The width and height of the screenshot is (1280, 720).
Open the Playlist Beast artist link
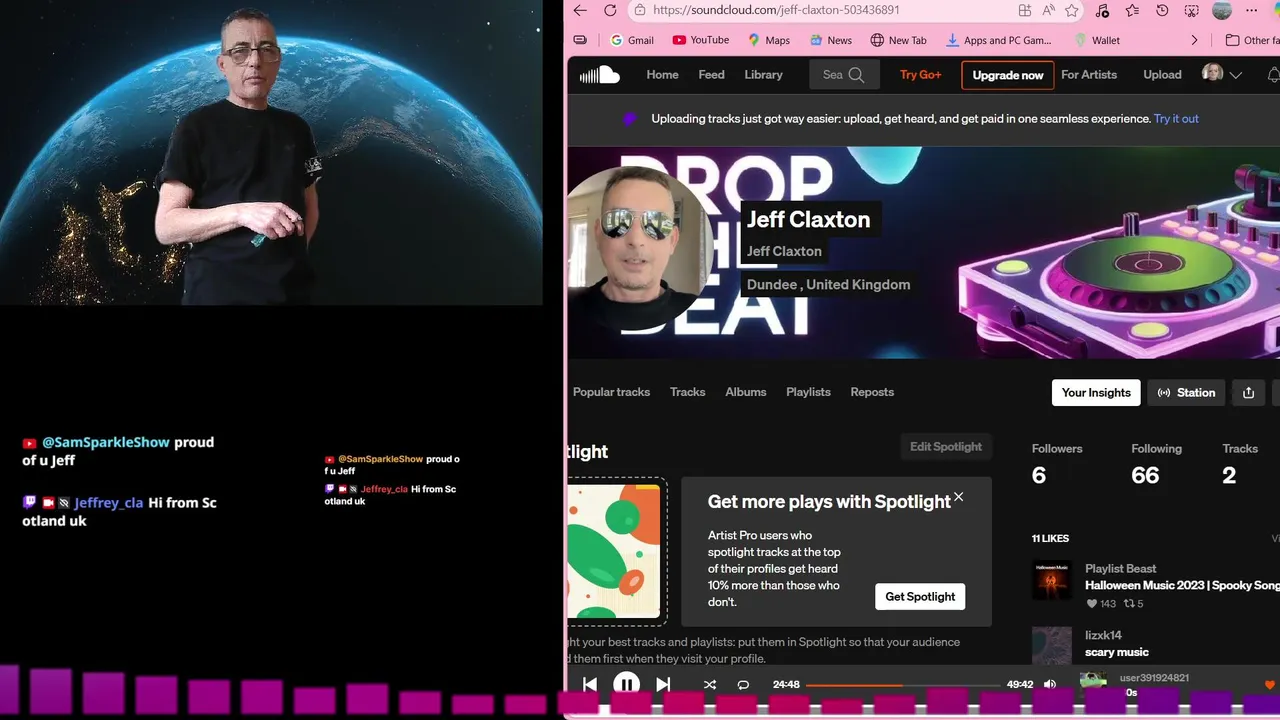point(1120,568)
